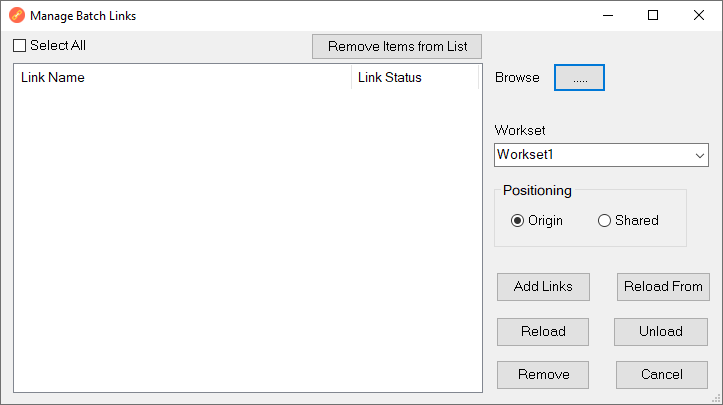Click the Remove button
Viewport: 723px width, 405px height.
(543, 375)
